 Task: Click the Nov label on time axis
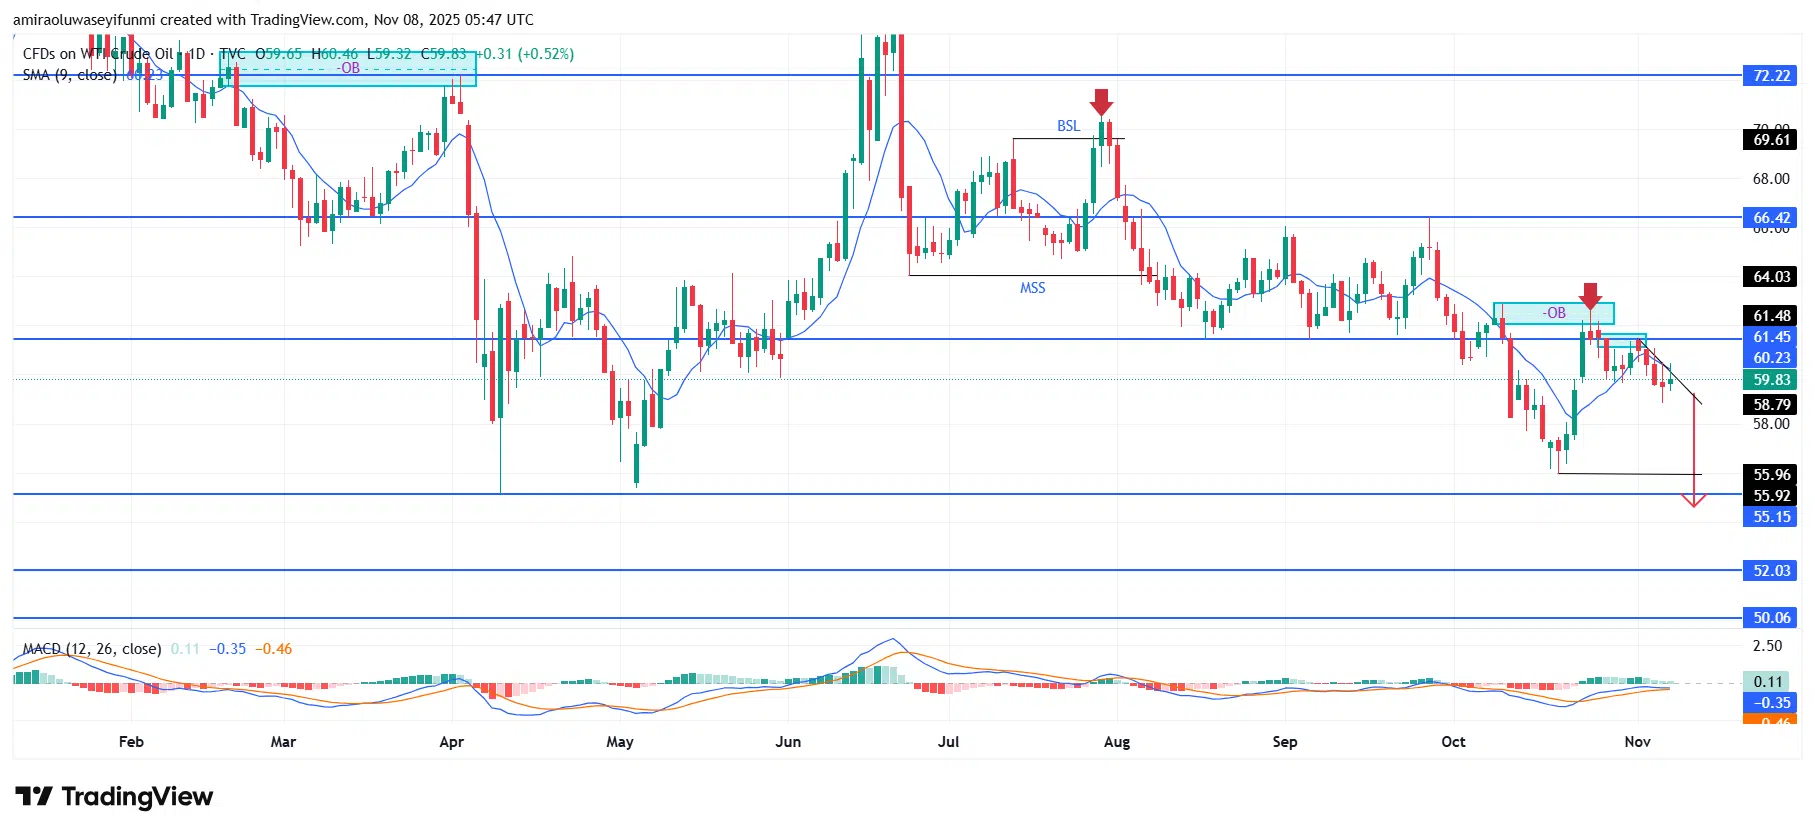[1637, 742]
